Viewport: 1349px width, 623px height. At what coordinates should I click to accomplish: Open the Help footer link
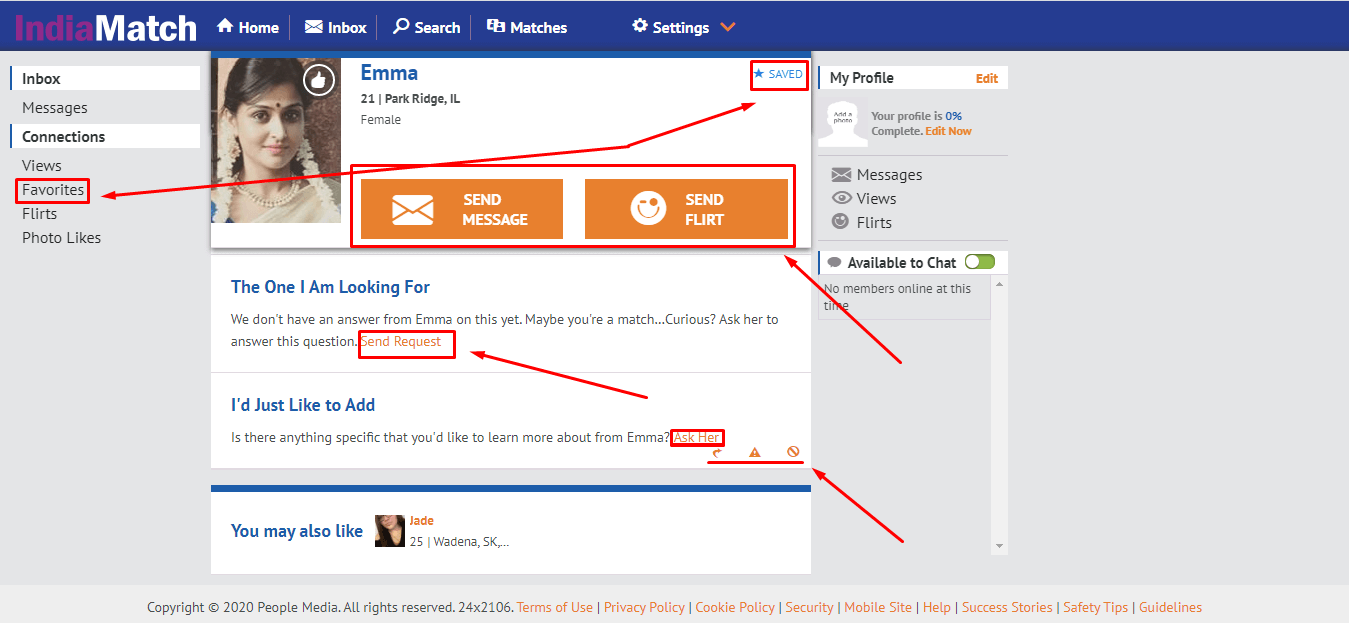(937, 607)
